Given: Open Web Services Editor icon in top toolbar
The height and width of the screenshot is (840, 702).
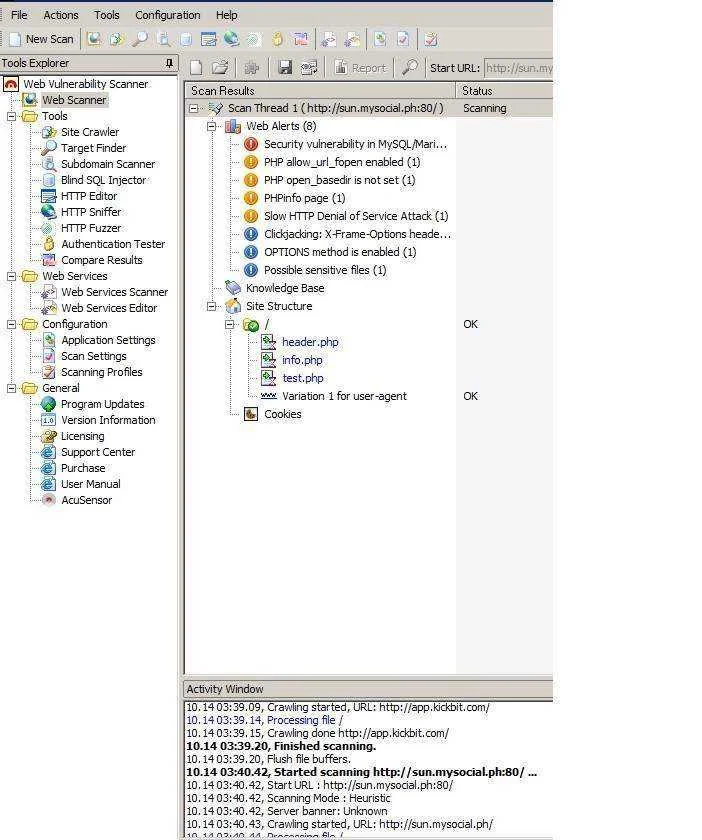Looking at the screenshot, I should [352, 39].
